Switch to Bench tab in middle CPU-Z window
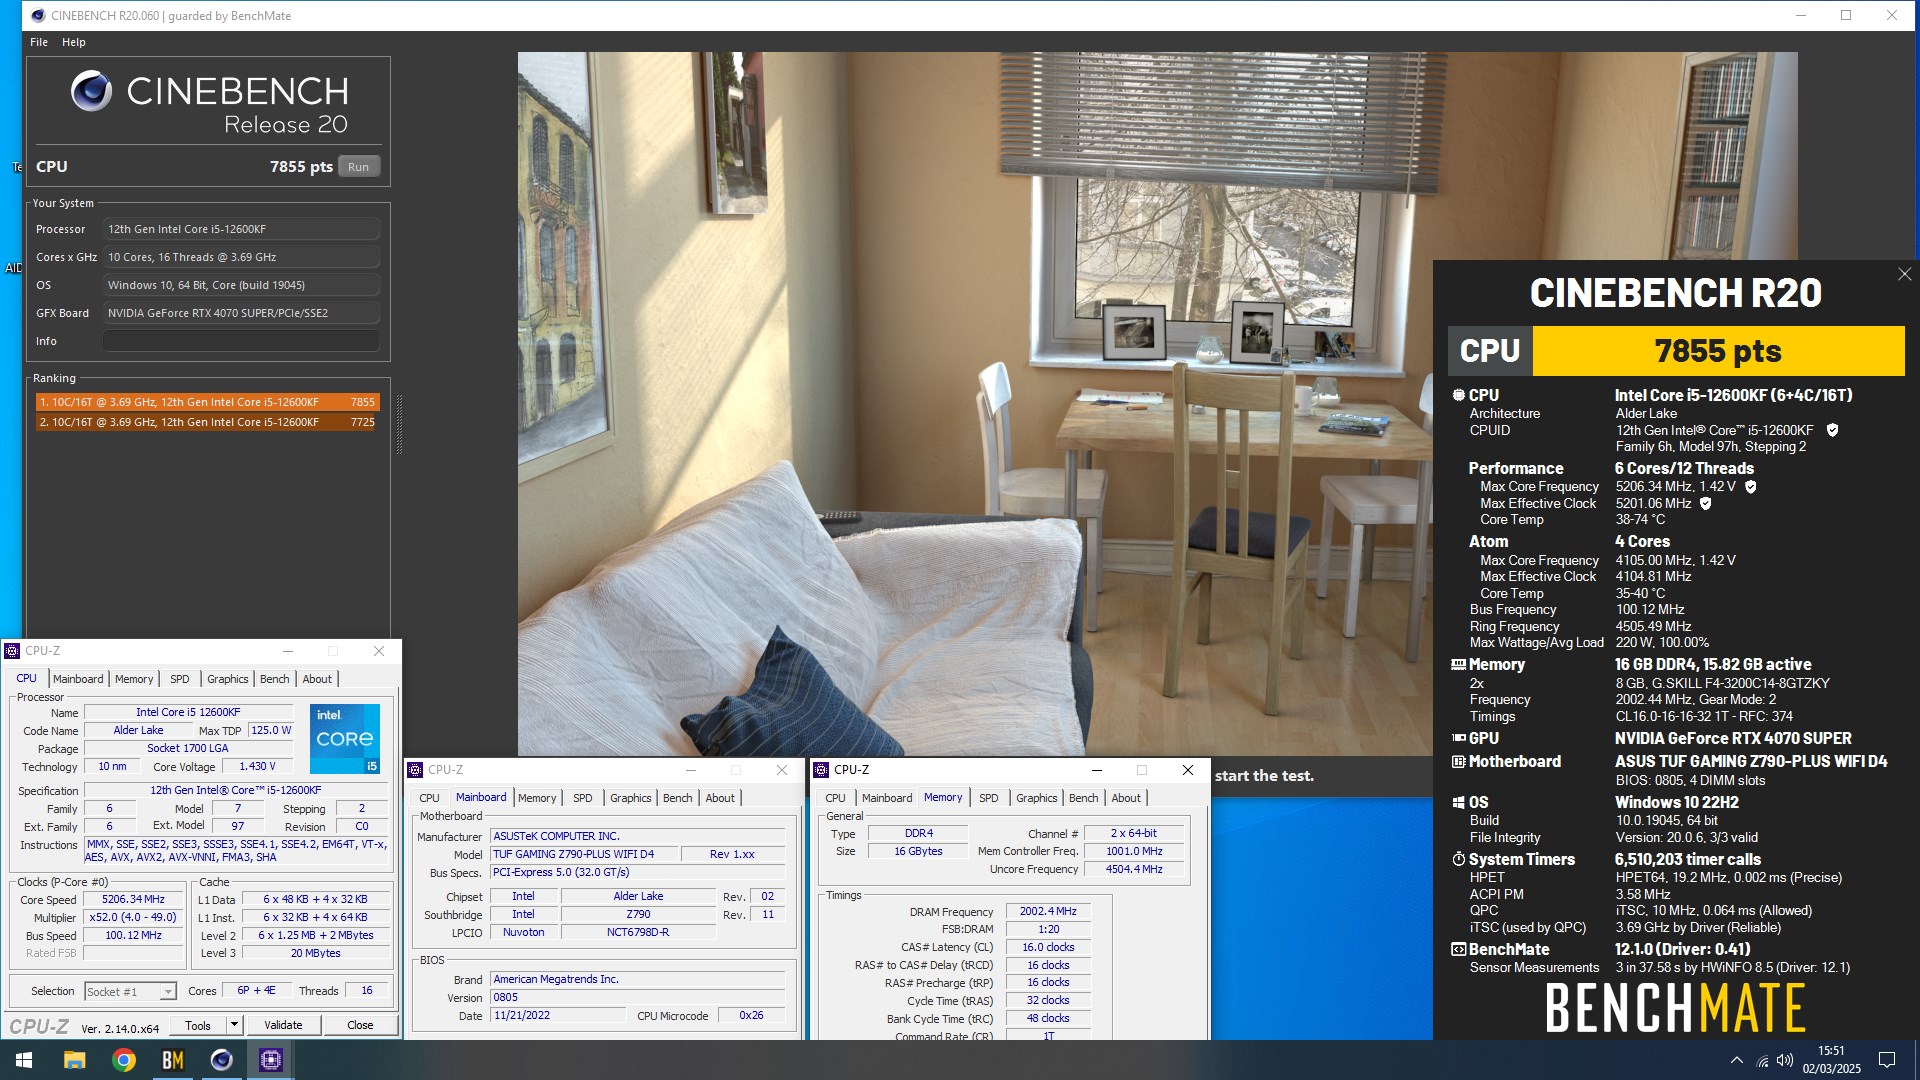The image size is (1920, 1080). coord(678,798)
